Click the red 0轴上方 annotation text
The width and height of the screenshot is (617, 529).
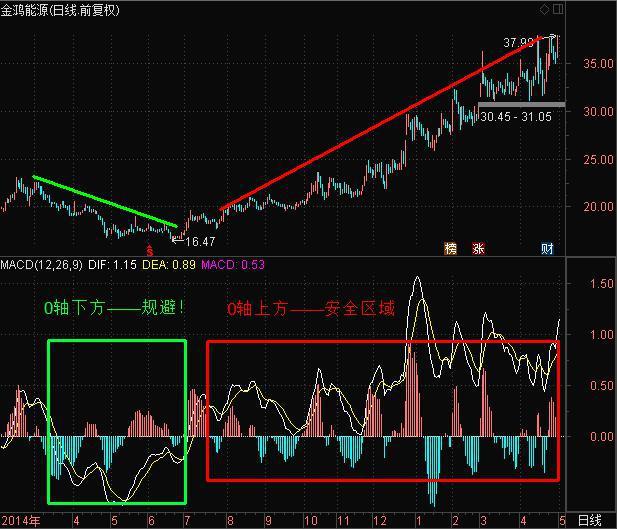click(310, 309)
